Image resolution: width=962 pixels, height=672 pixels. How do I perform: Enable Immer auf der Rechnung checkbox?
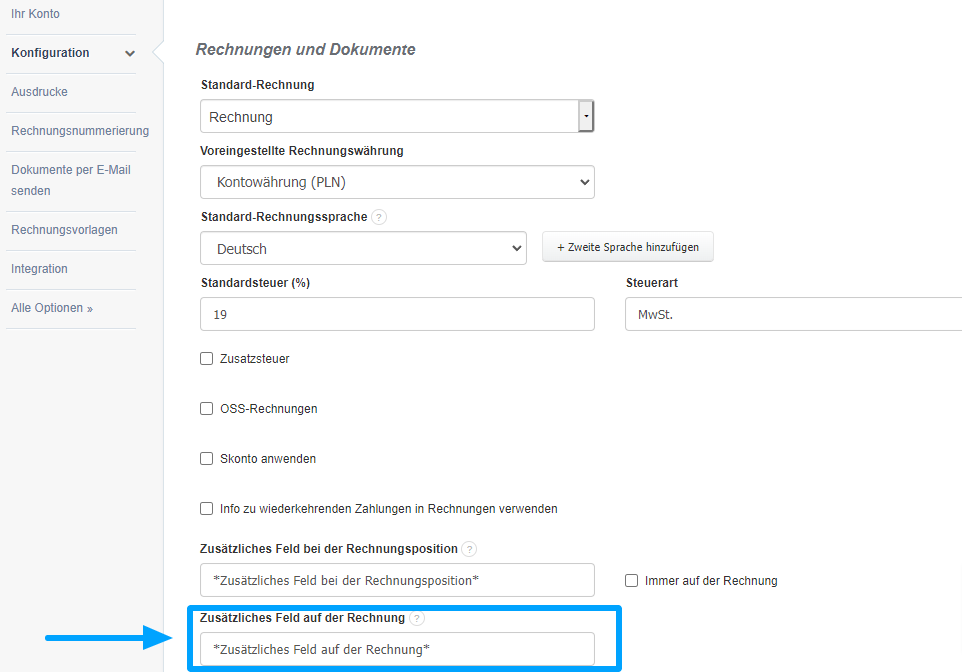[x=631, y=580]
